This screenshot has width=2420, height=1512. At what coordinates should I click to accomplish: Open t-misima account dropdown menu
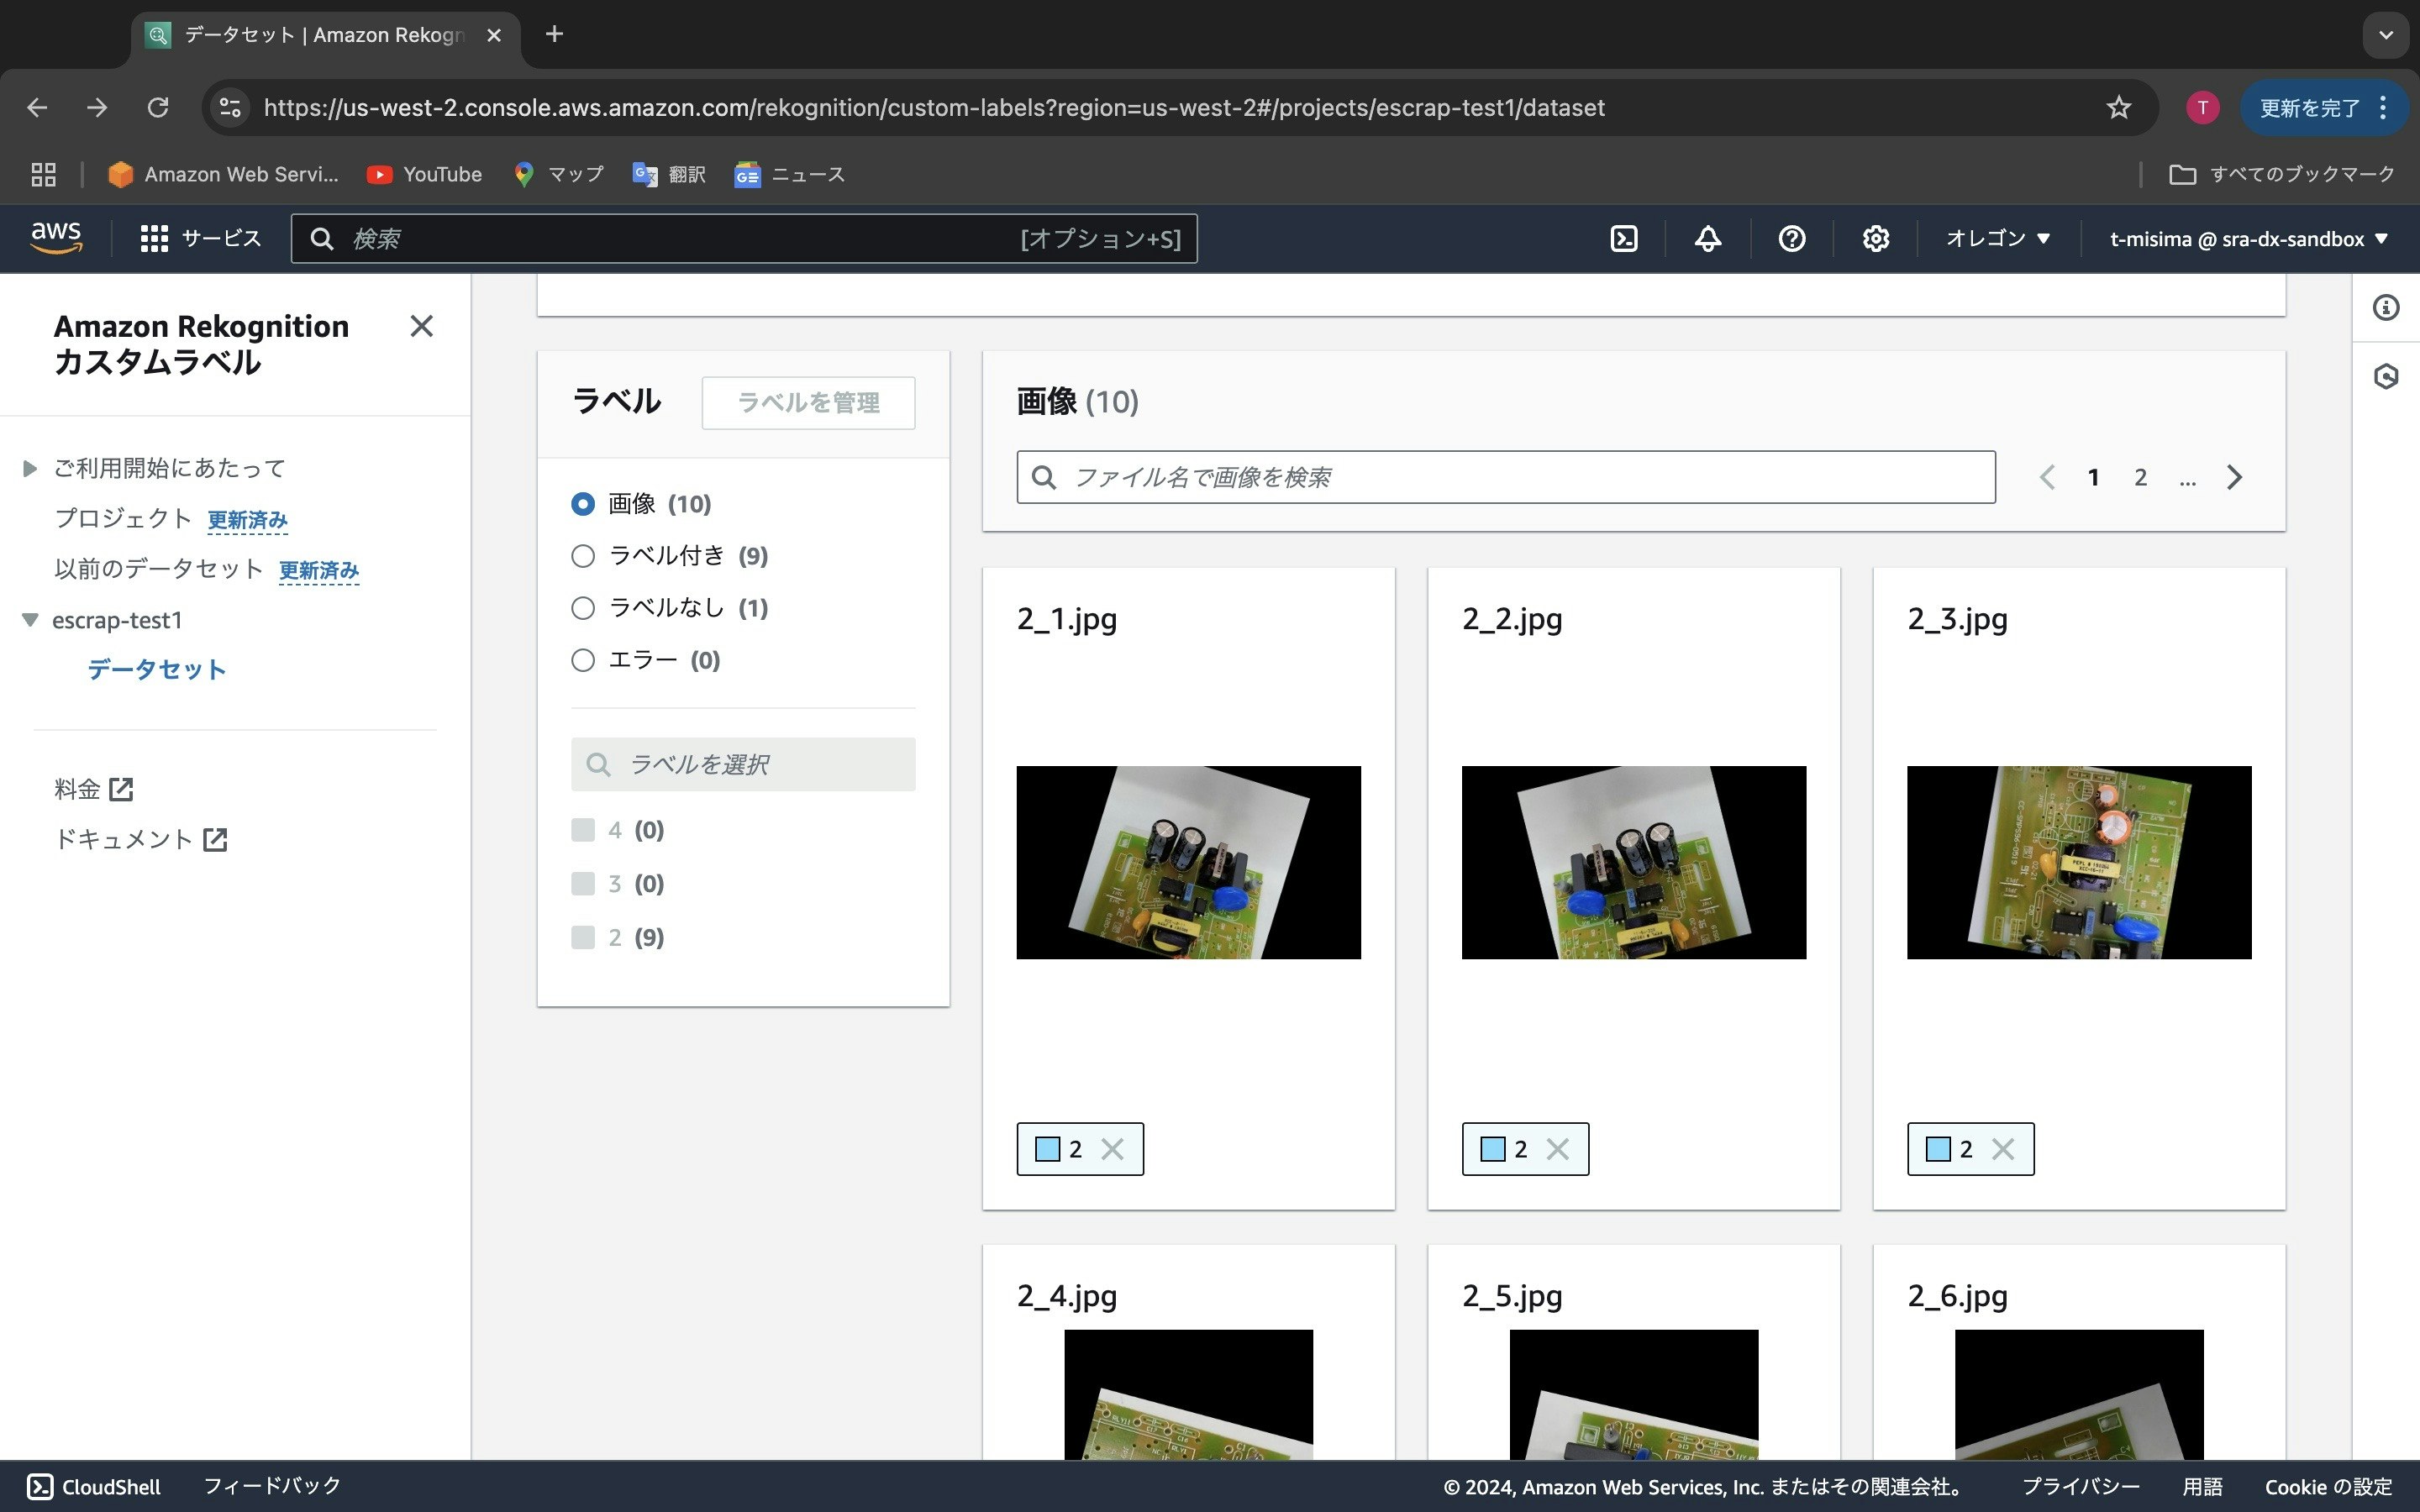coord(2248,239)
